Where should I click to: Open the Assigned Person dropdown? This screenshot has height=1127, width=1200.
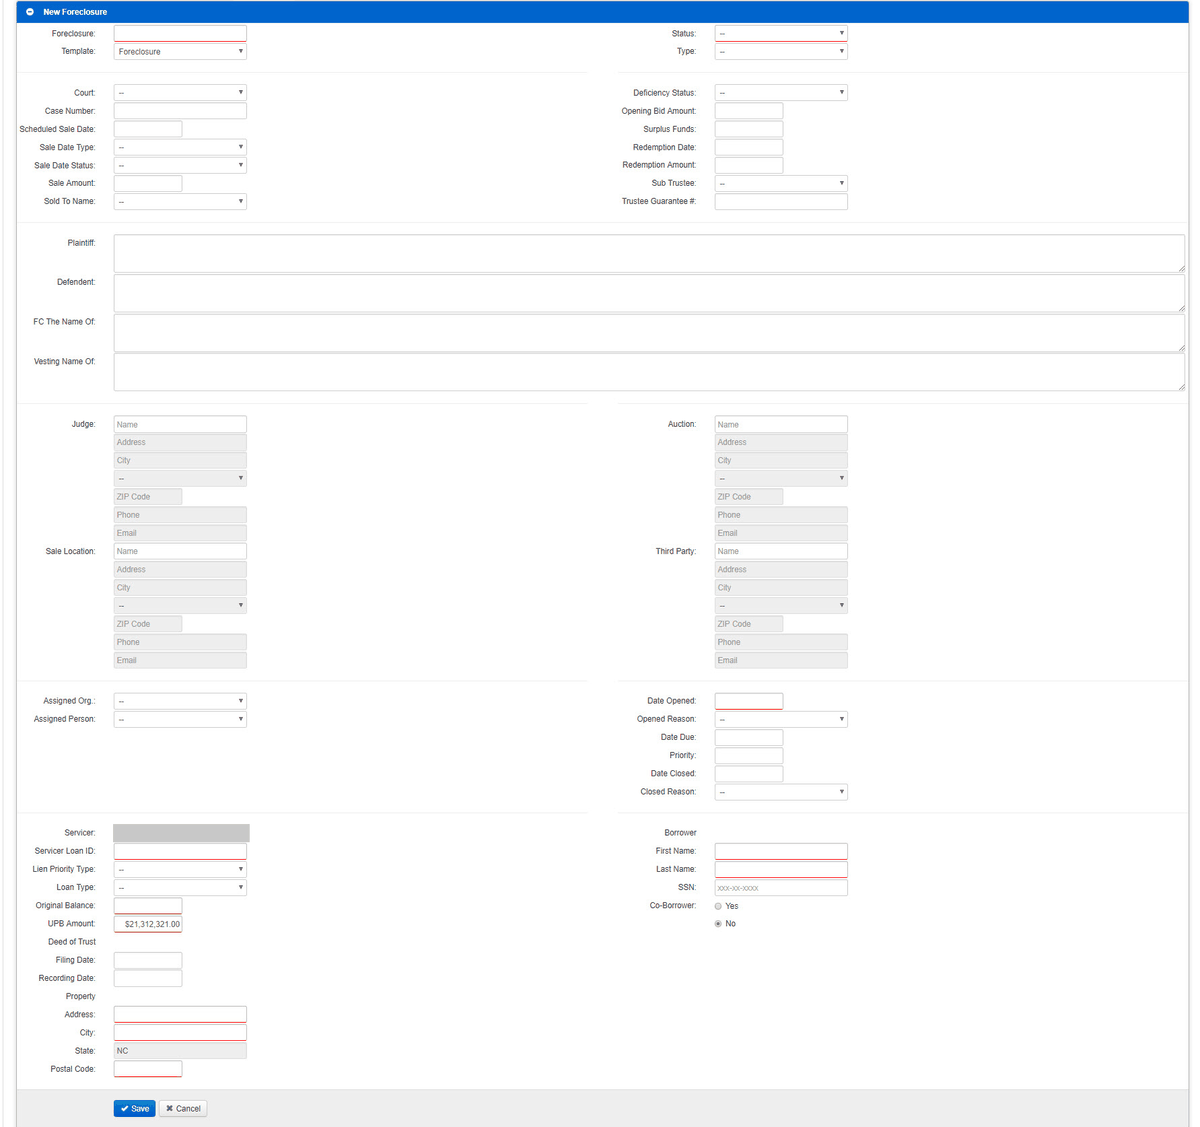coord(180,719)
